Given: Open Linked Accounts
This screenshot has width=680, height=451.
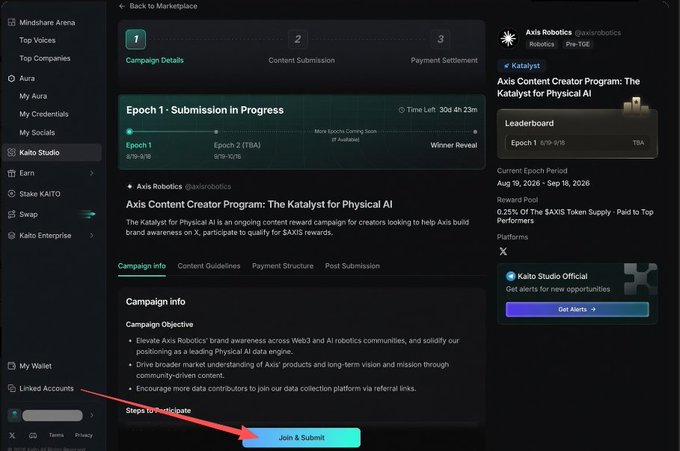Looking at the screenshot, I should (x=41, y=389).
